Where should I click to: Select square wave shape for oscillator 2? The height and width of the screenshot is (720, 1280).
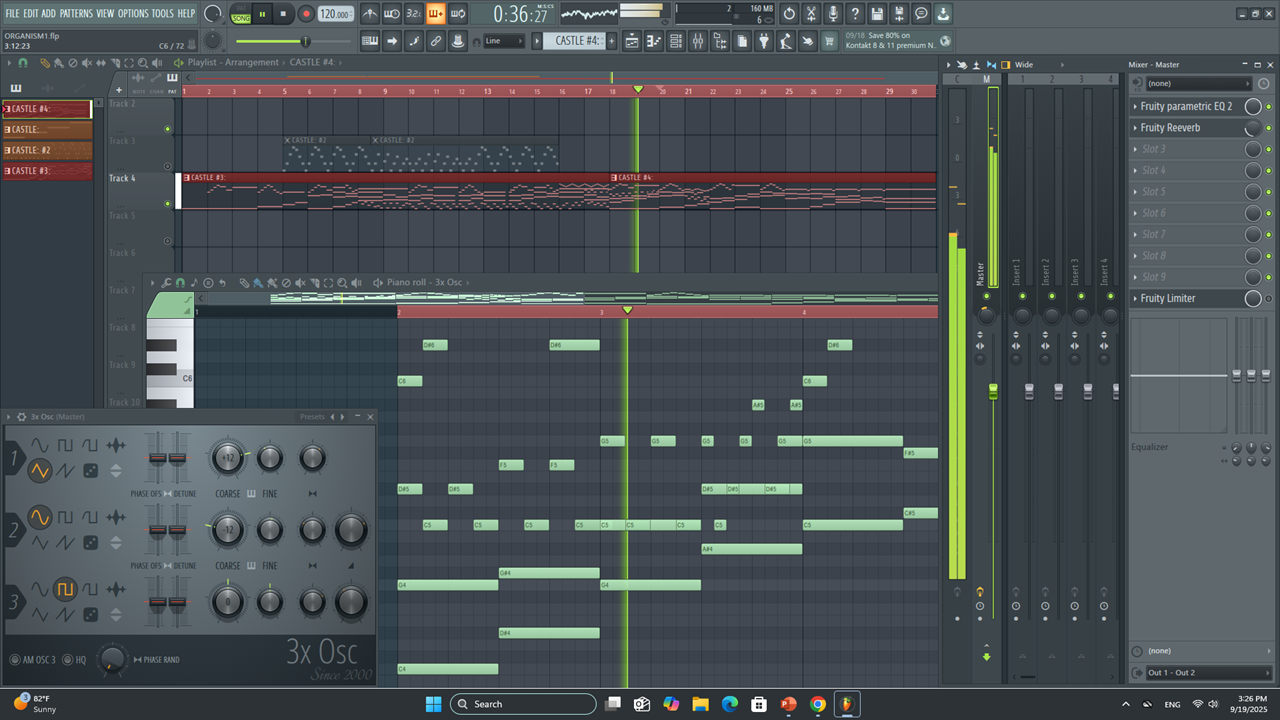[65, 517]
